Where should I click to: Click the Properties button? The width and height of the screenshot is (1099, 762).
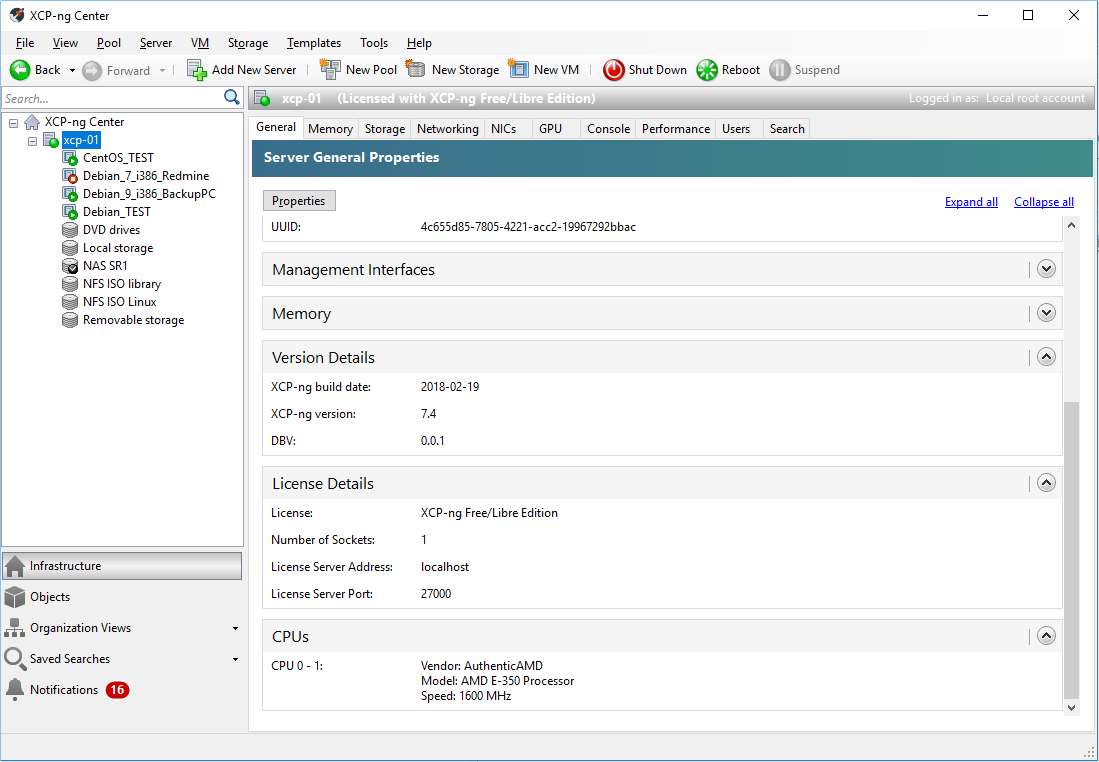[299, 200]
